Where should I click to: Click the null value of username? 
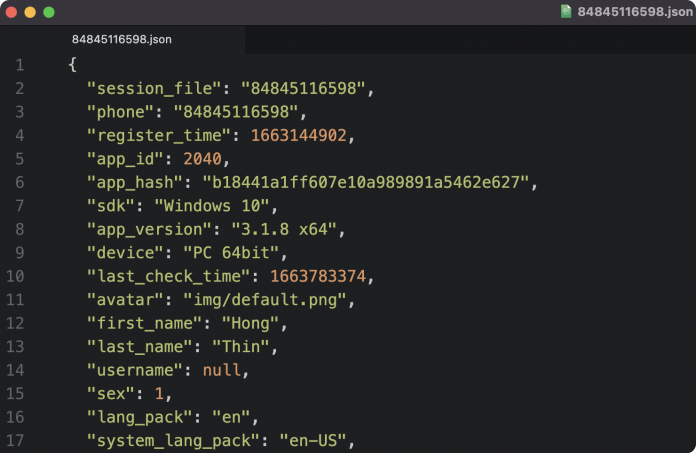click(220, 370)
